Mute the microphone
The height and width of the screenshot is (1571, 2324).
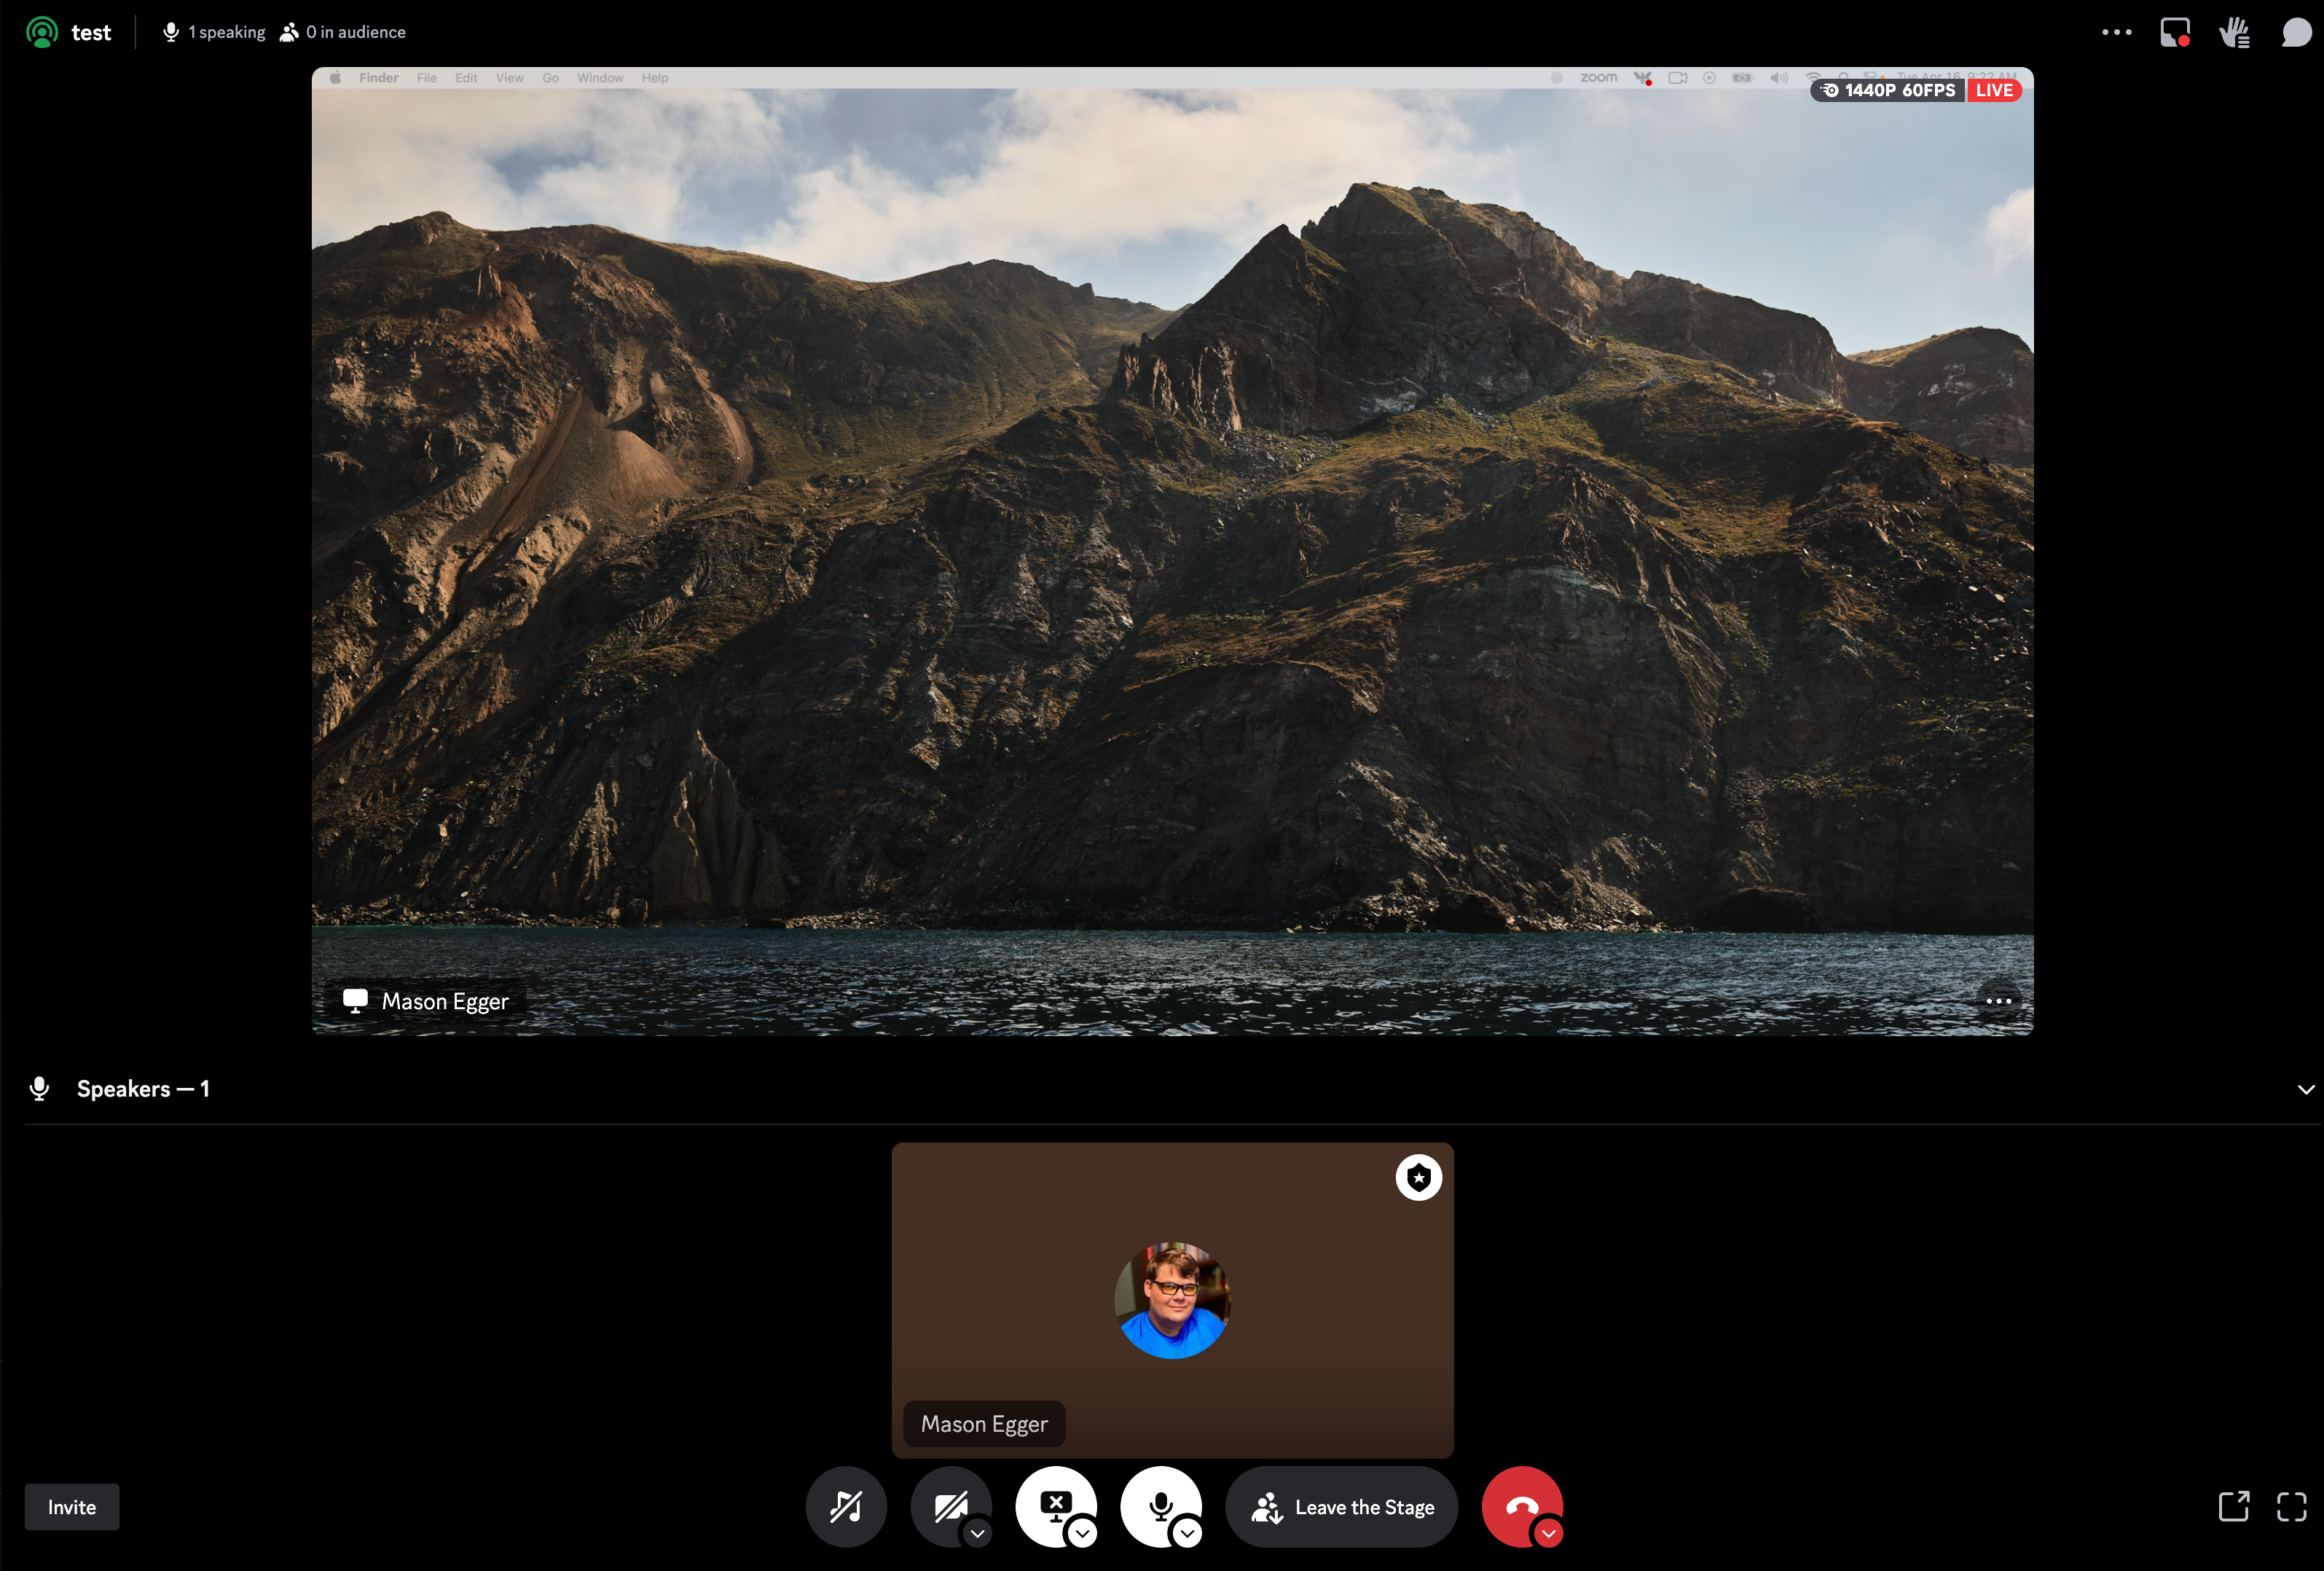pyautogui.click(x=1158, y=1503)
